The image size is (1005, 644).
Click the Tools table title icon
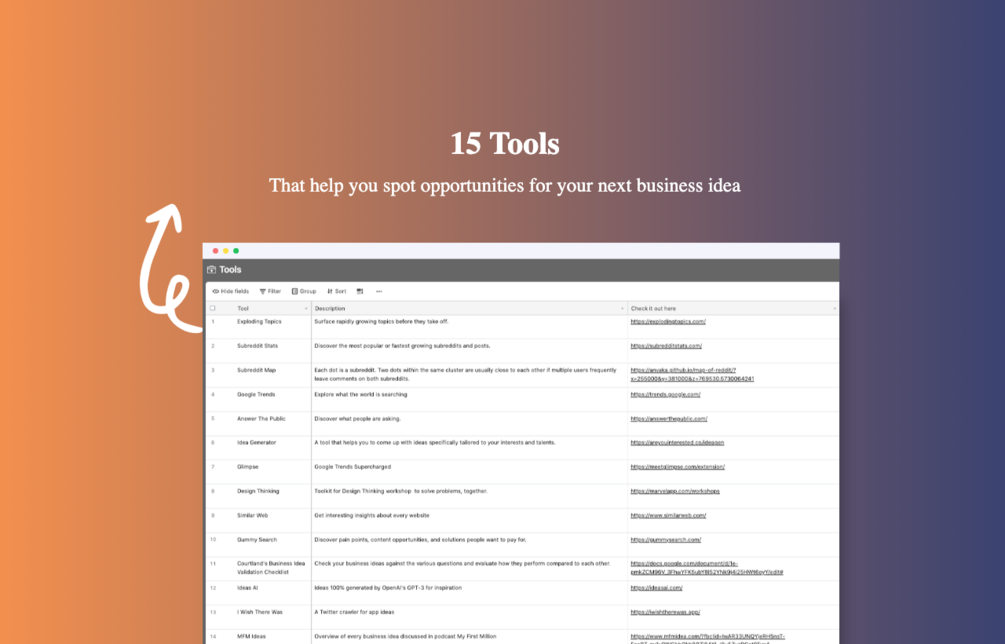point(212,270)
